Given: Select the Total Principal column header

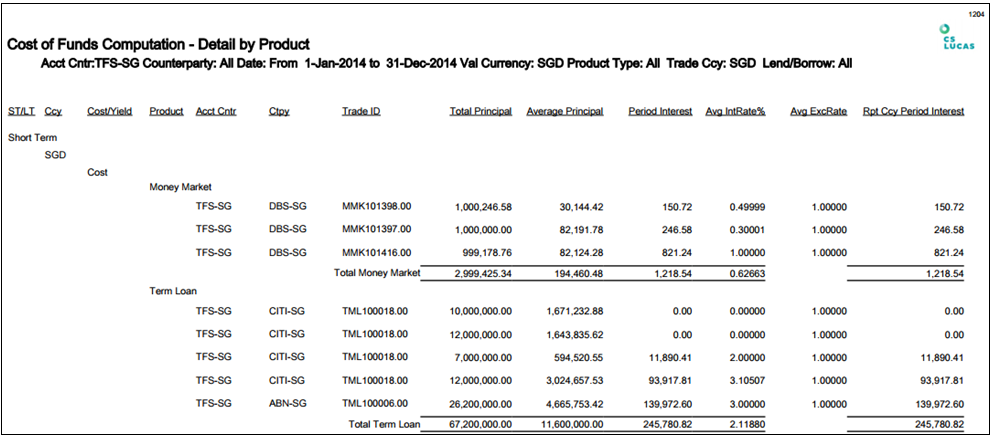Looking at the screenshot, I should [481, 111].
